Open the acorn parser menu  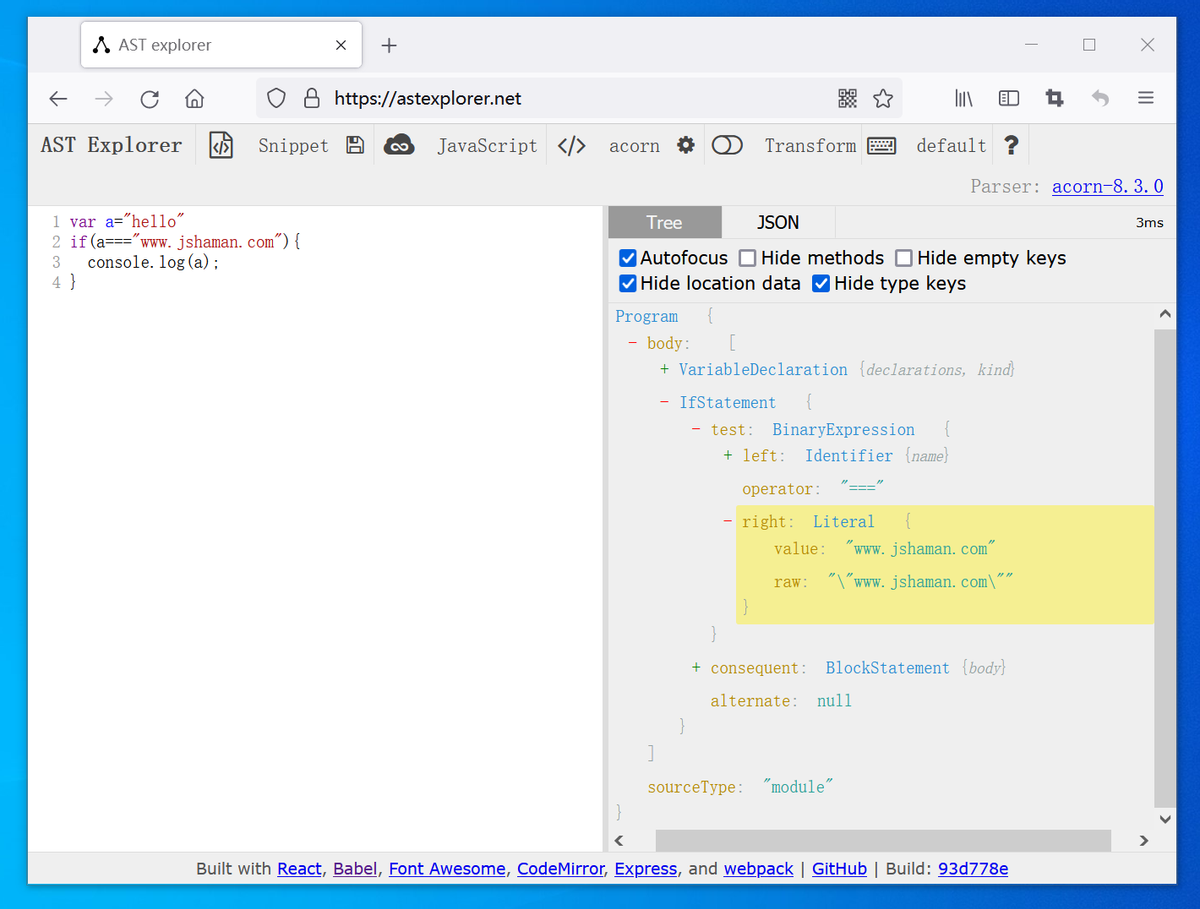634,145
